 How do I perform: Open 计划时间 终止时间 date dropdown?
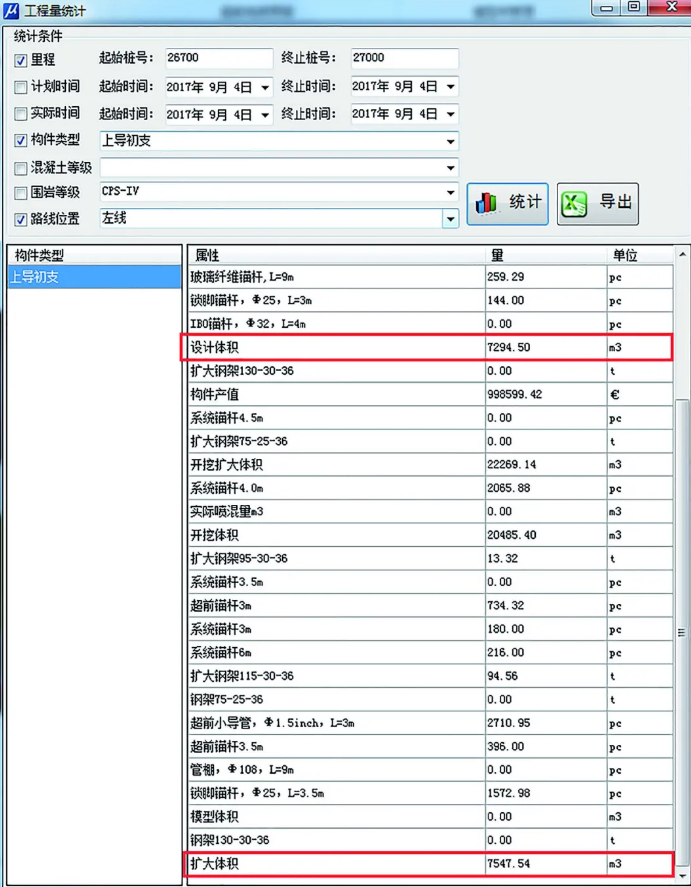[450, 87]
